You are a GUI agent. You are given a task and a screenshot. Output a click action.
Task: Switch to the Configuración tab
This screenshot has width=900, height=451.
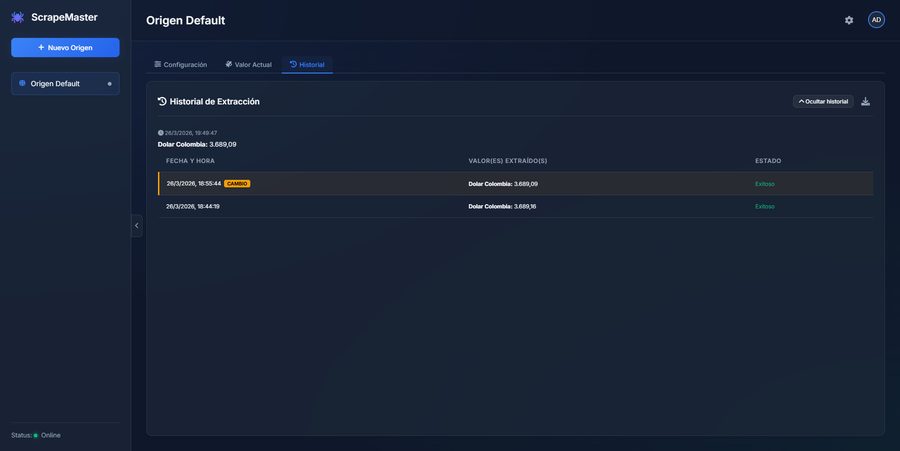point(181,64)
